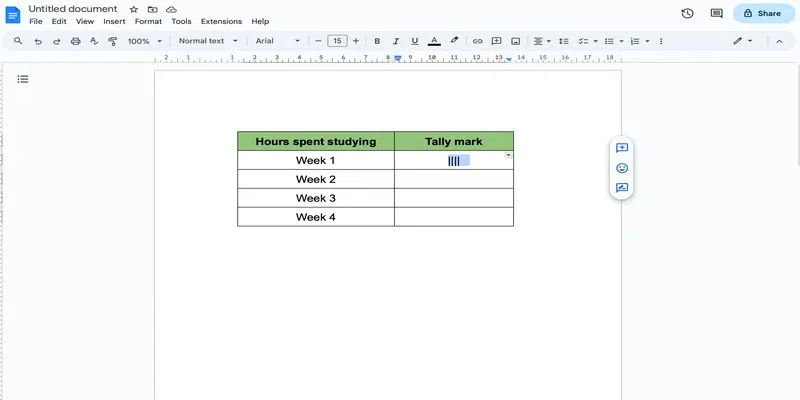This screenshot has height=400, width=800.
Task: Open the Edit menu
Action: tap(59, 21)
